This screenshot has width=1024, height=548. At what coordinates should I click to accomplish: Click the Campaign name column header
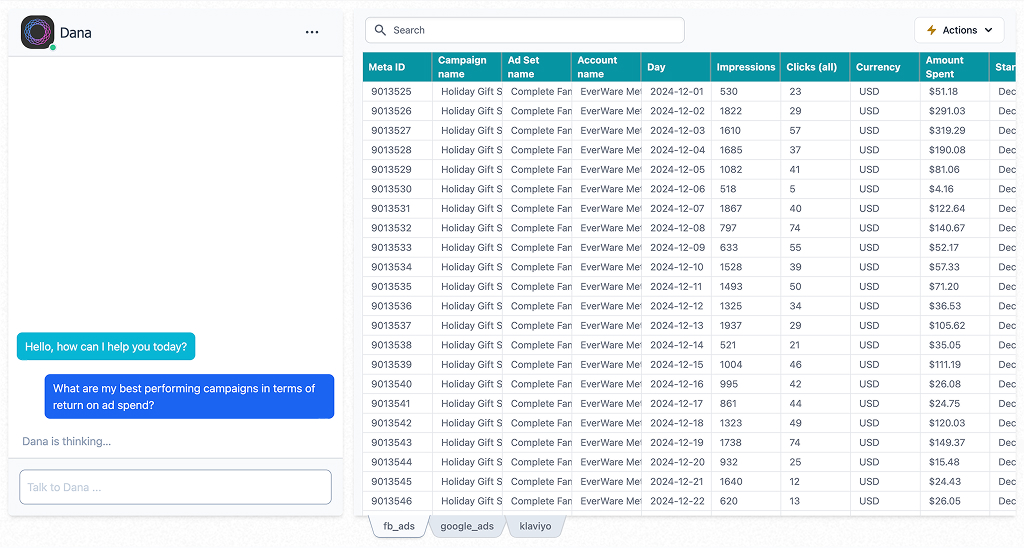point(467,67)
